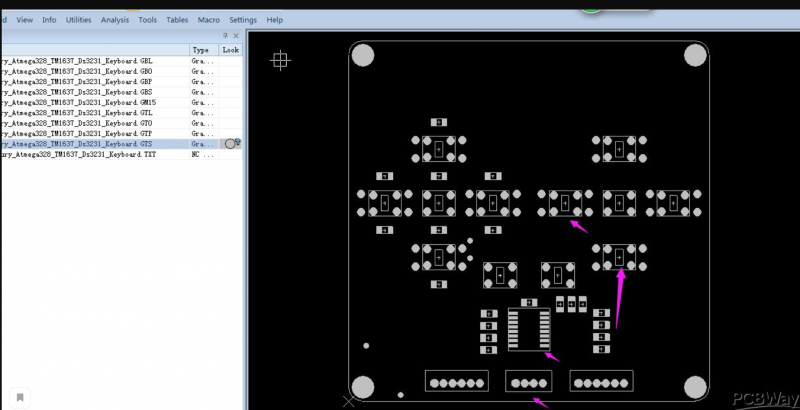Select the highlighted Keyboard.GTS layer row
The width and height of the screenshot is (800, 410).
point(121,144)
